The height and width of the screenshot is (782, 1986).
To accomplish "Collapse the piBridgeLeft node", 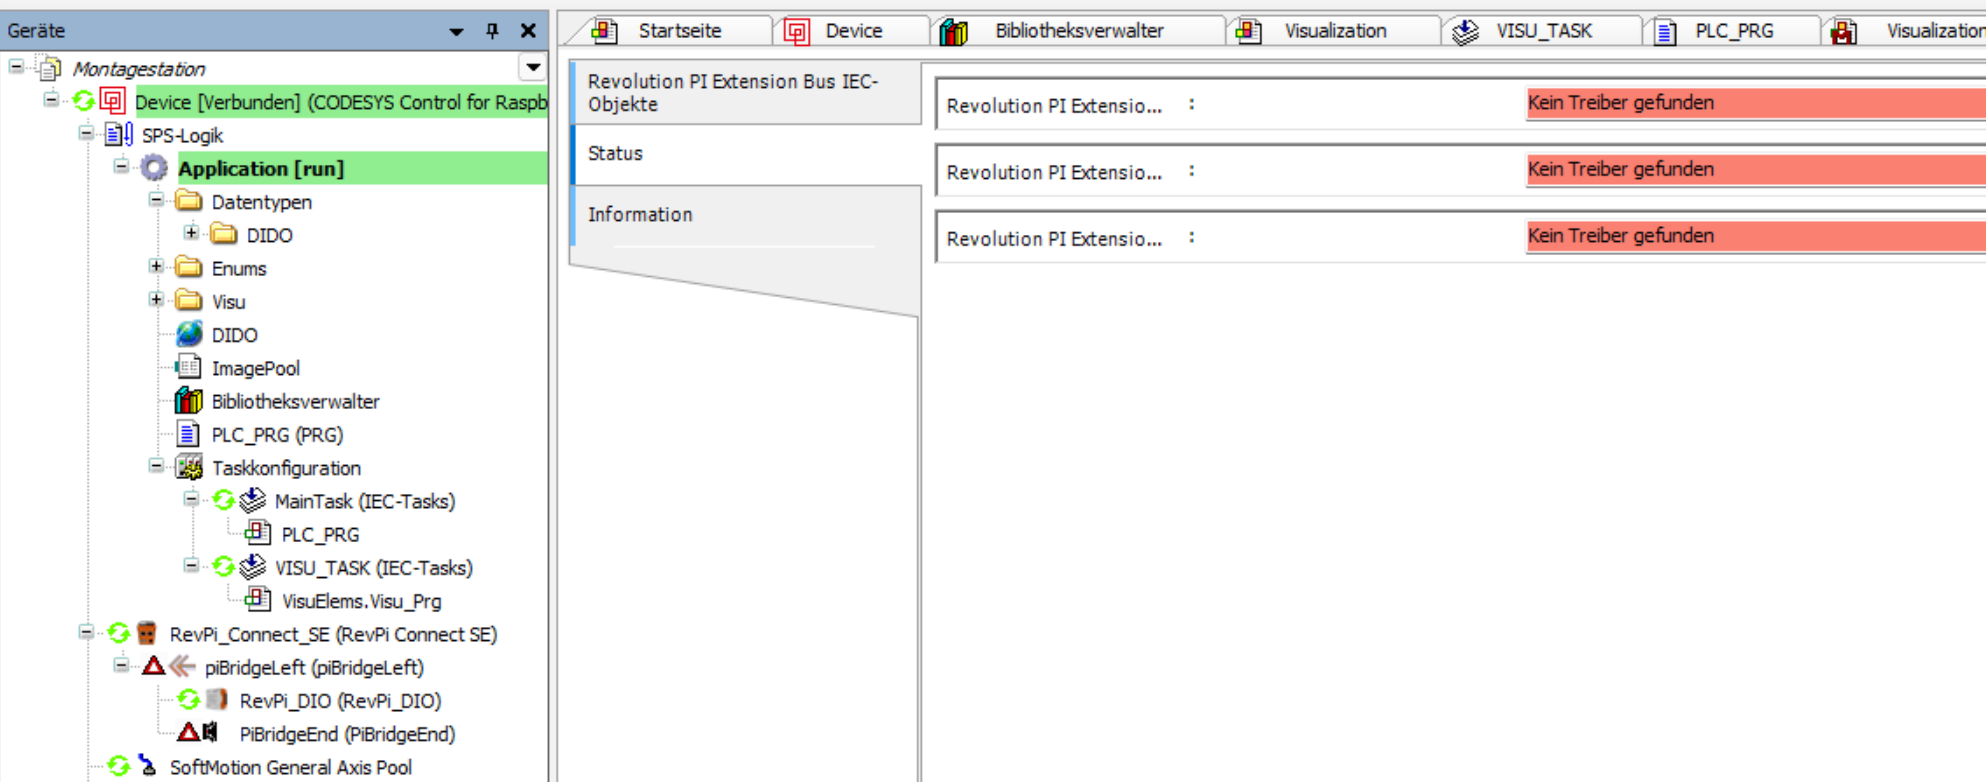I will [121, 665].
